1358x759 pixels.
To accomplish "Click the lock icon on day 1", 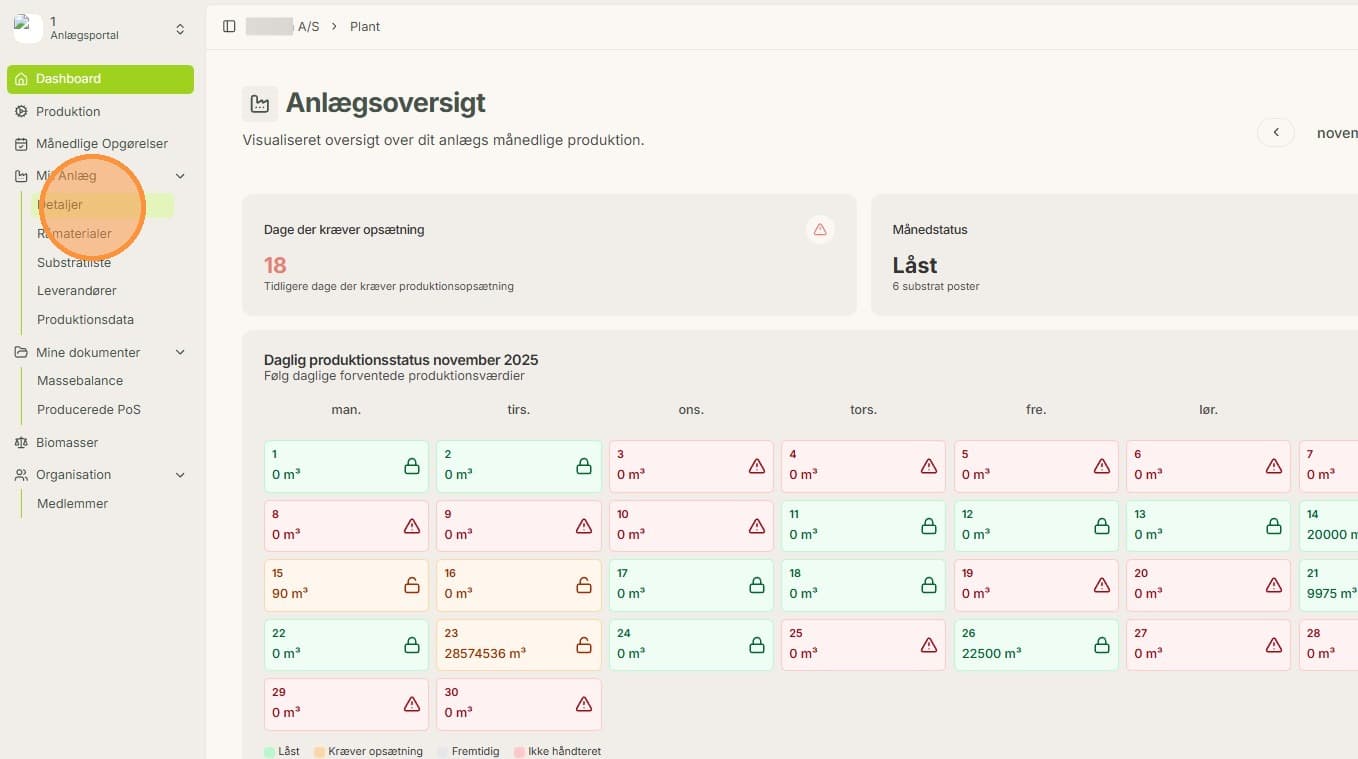I will pyautogui.click(x=411, y=466).
